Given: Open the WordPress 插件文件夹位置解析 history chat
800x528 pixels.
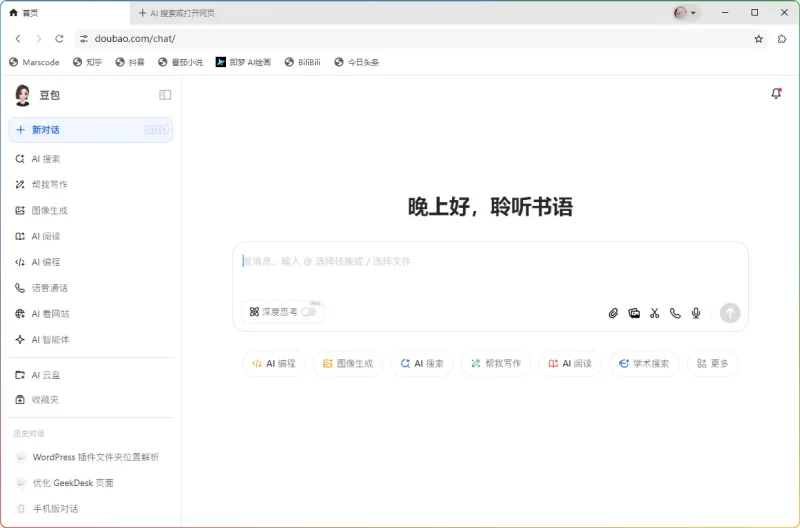Looking at the screenshot, I should click(x=90, y=457).
